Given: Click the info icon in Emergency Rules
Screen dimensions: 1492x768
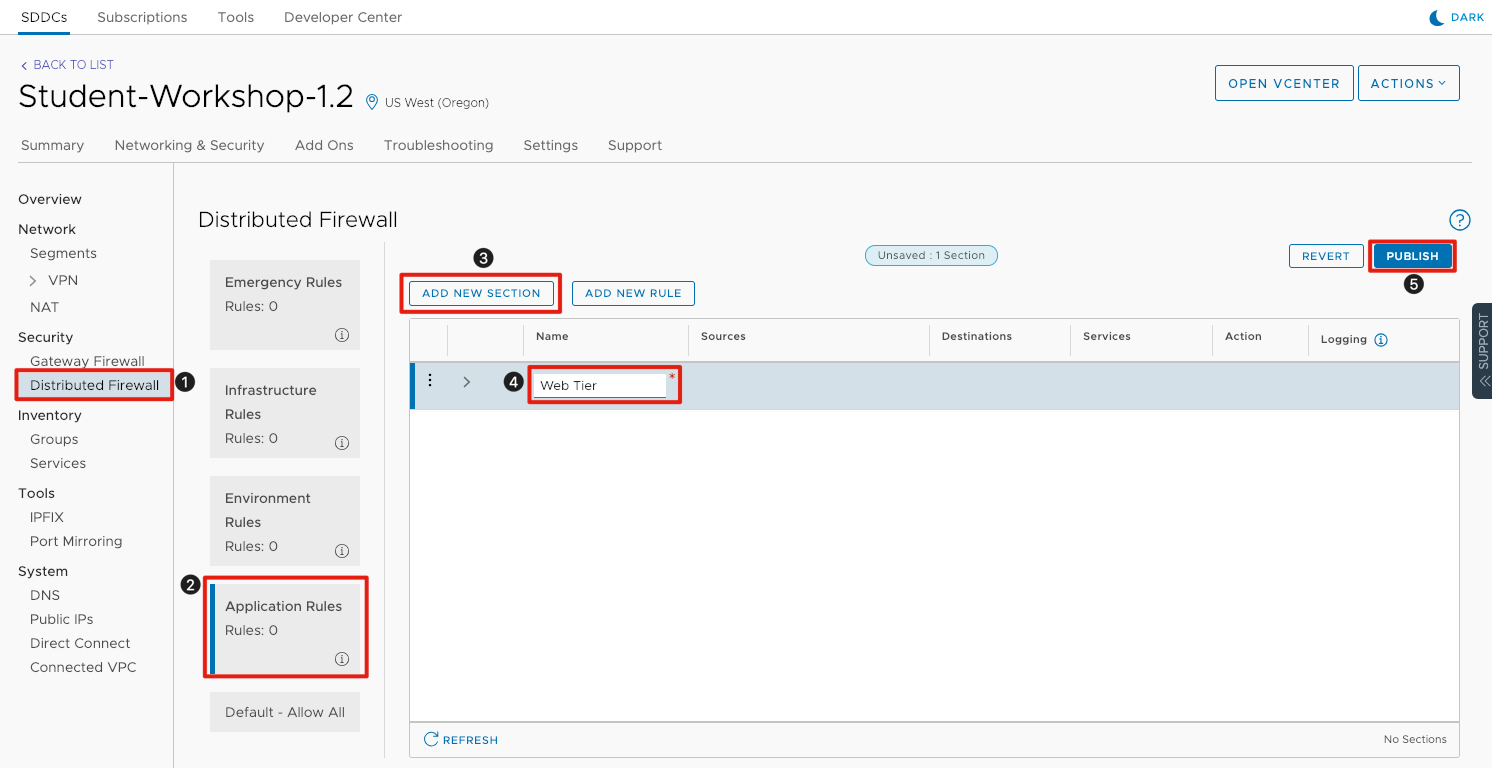Looking at the screenshot, I should 342,335.
